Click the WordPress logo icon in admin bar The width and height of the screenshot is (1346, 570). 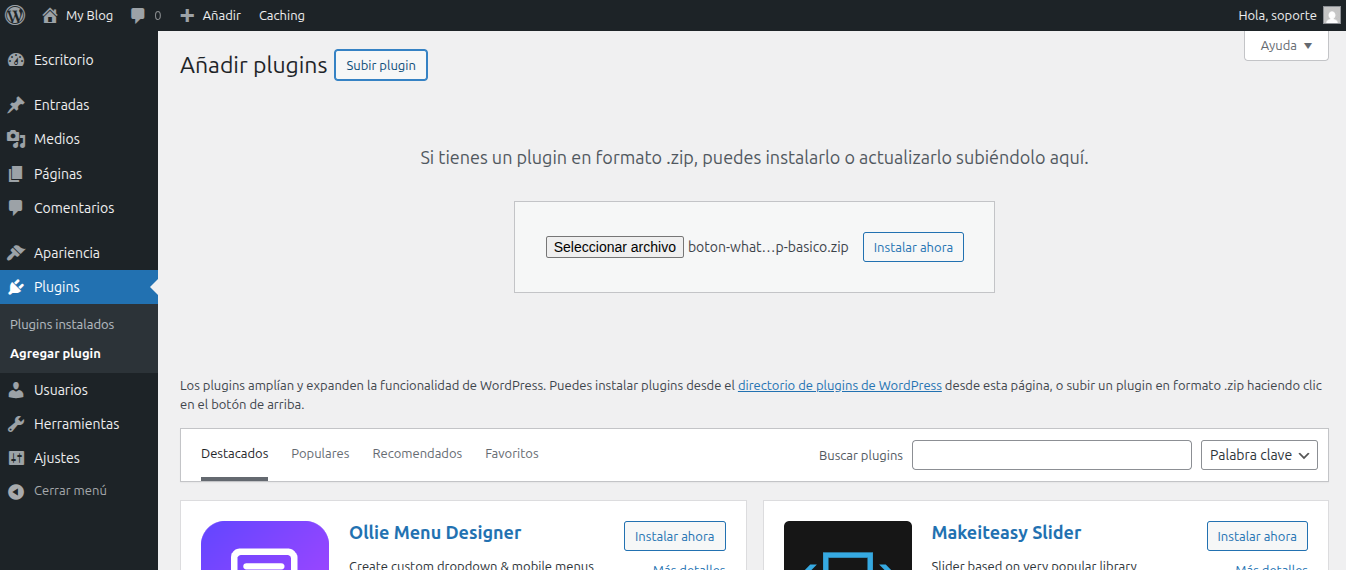click(15, 15)
